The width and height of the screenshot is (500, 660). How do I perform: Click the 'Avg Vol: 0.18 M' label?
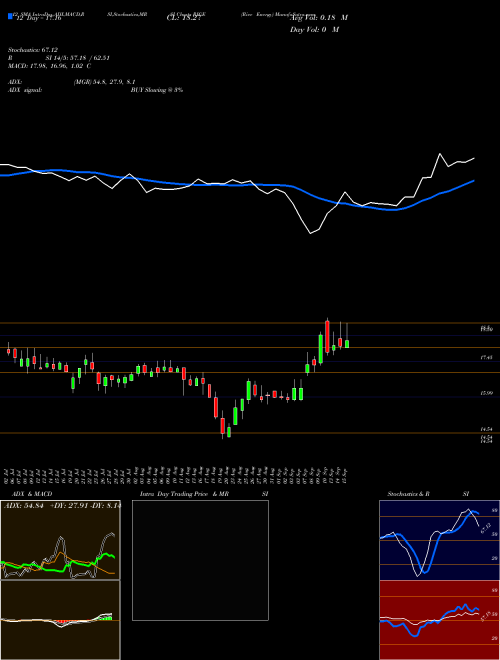click(x=319, y=18)
